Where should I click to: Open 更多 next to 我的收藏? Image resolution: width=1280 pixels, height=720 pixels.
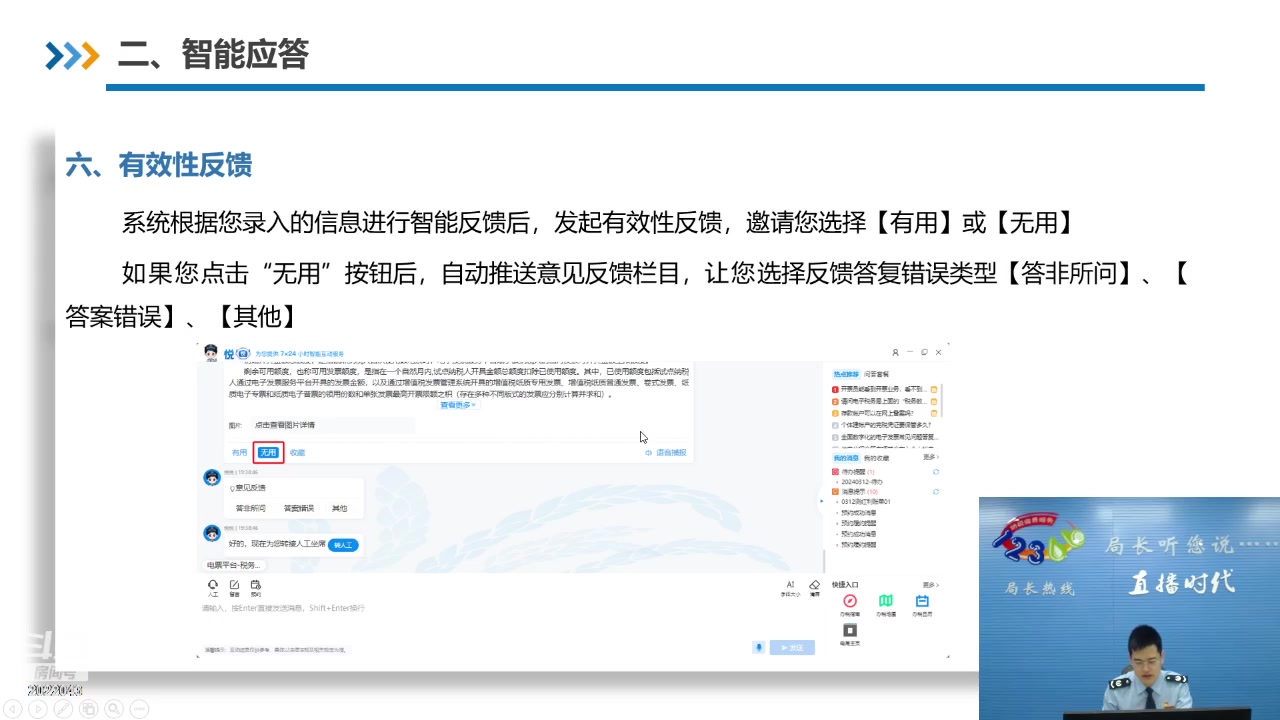(931, 457)
